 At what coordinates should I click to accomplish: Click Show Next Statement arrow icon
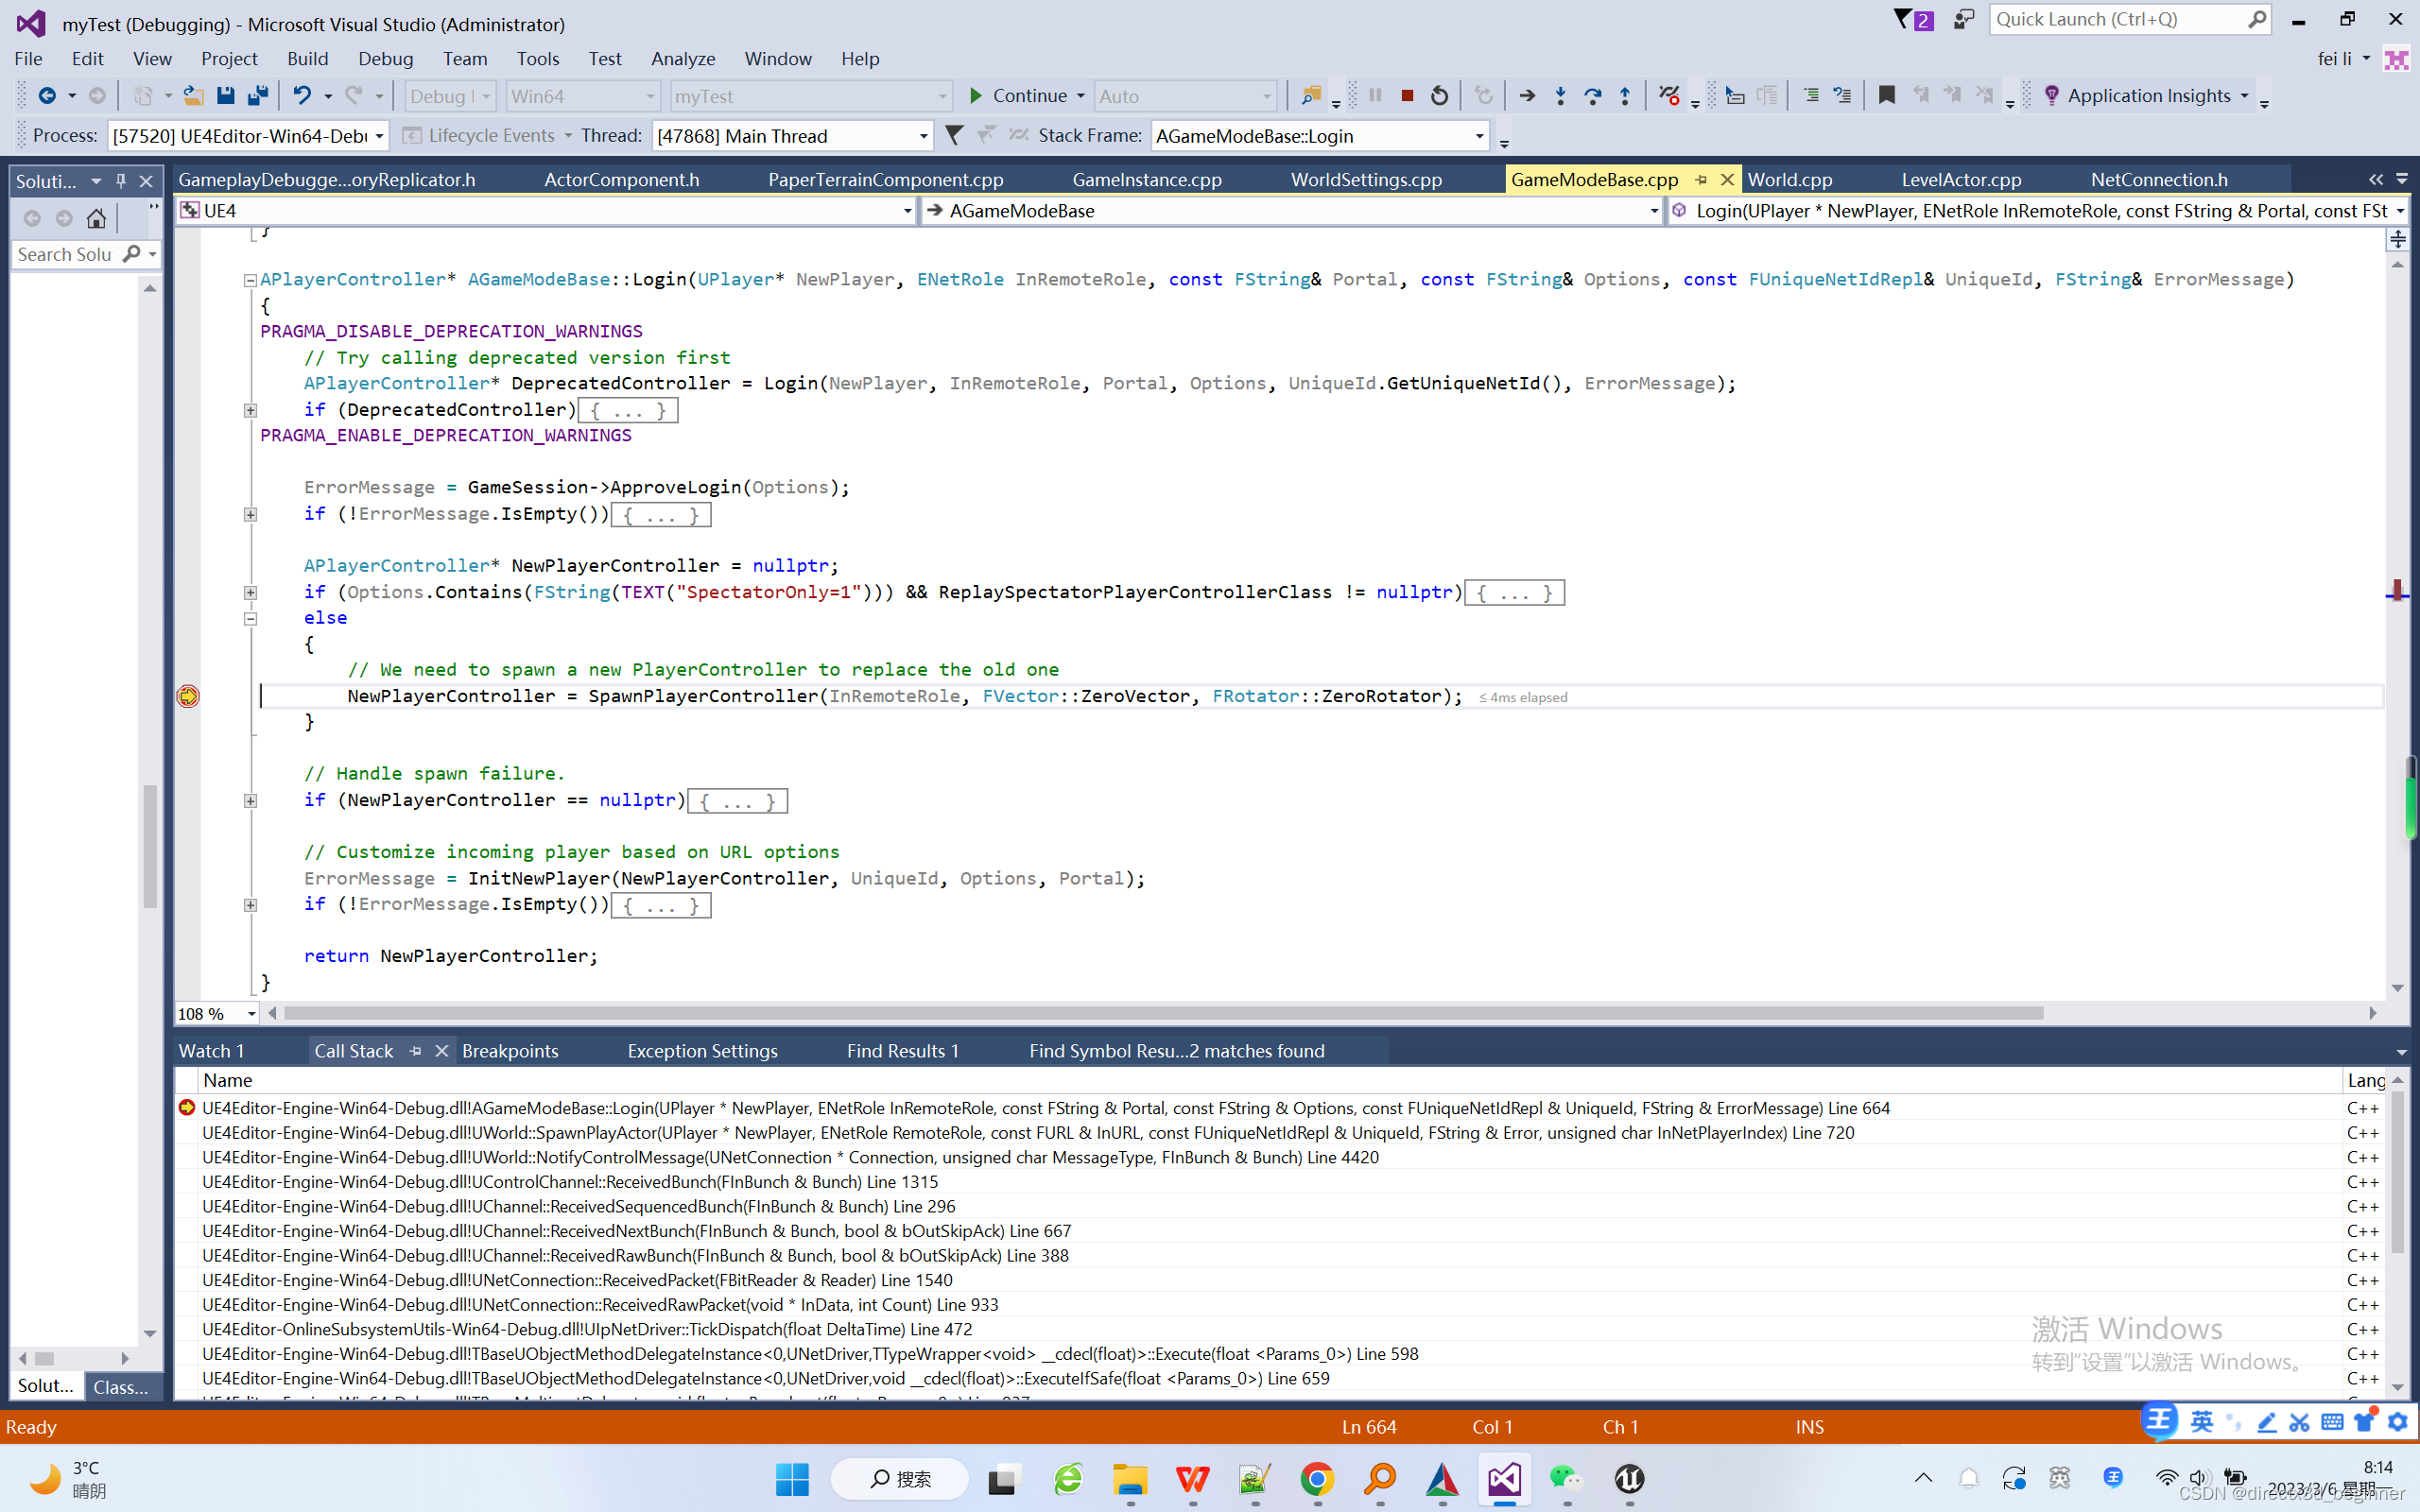click(1527, 96)
